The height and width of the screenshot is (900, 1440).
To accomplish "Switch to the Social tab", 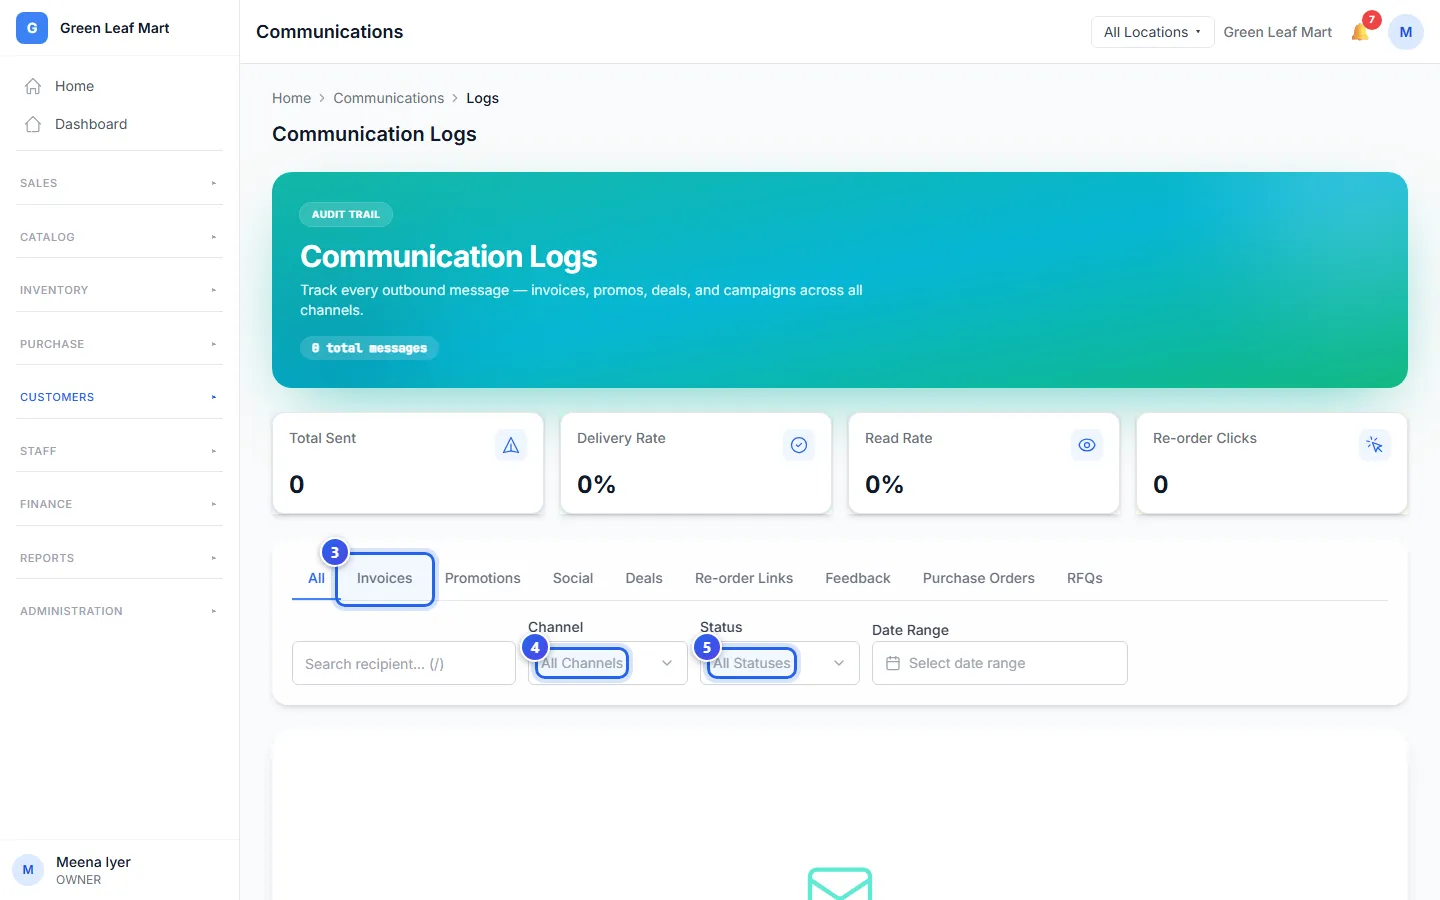I will point(573,578).
